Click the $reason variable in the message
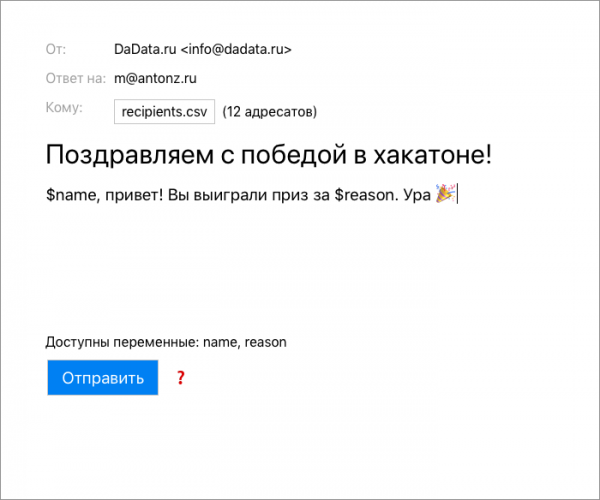Image resolution: width=600 pixels, height=500 pixels. point(371,197)
